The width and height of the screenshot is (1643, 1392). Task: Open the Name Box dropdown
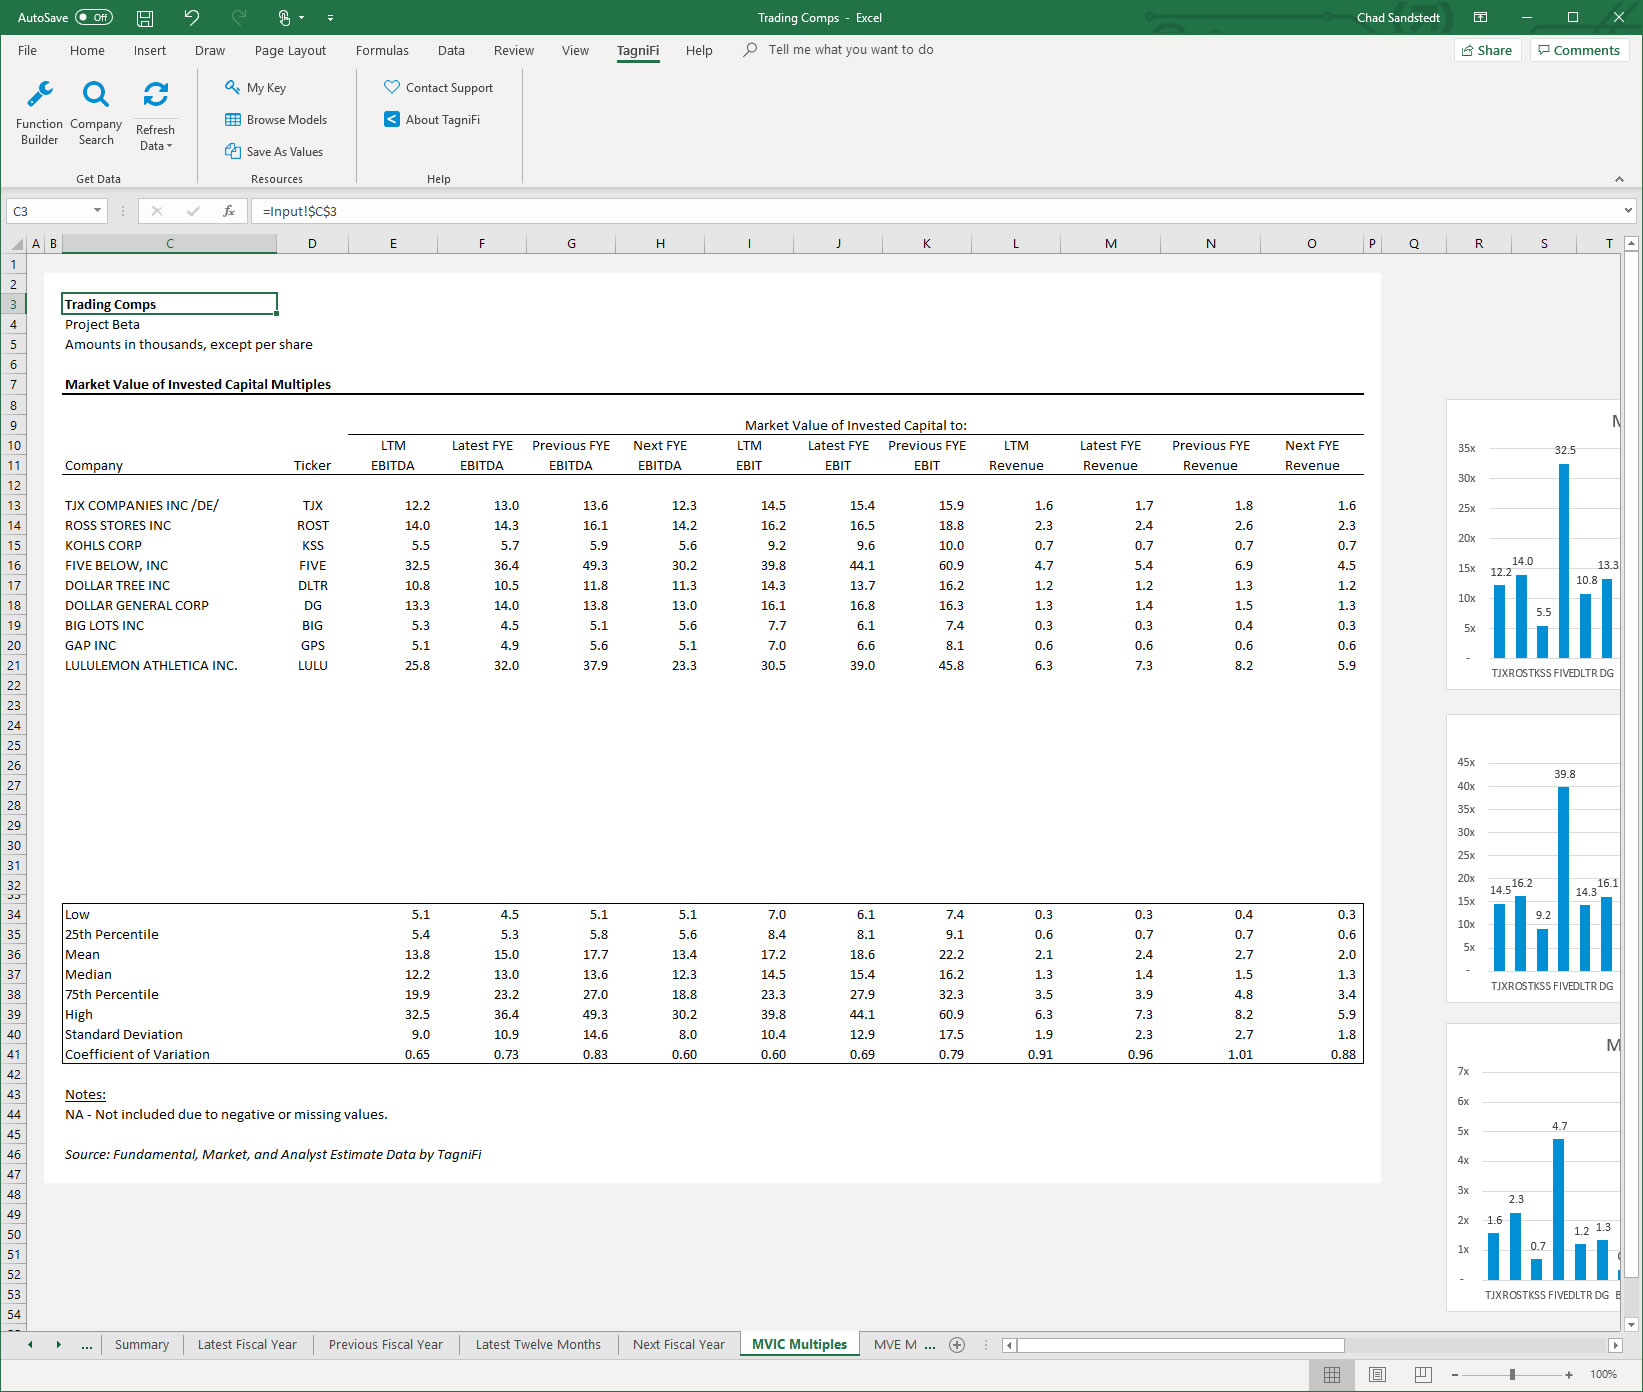[x=97, y=211]
